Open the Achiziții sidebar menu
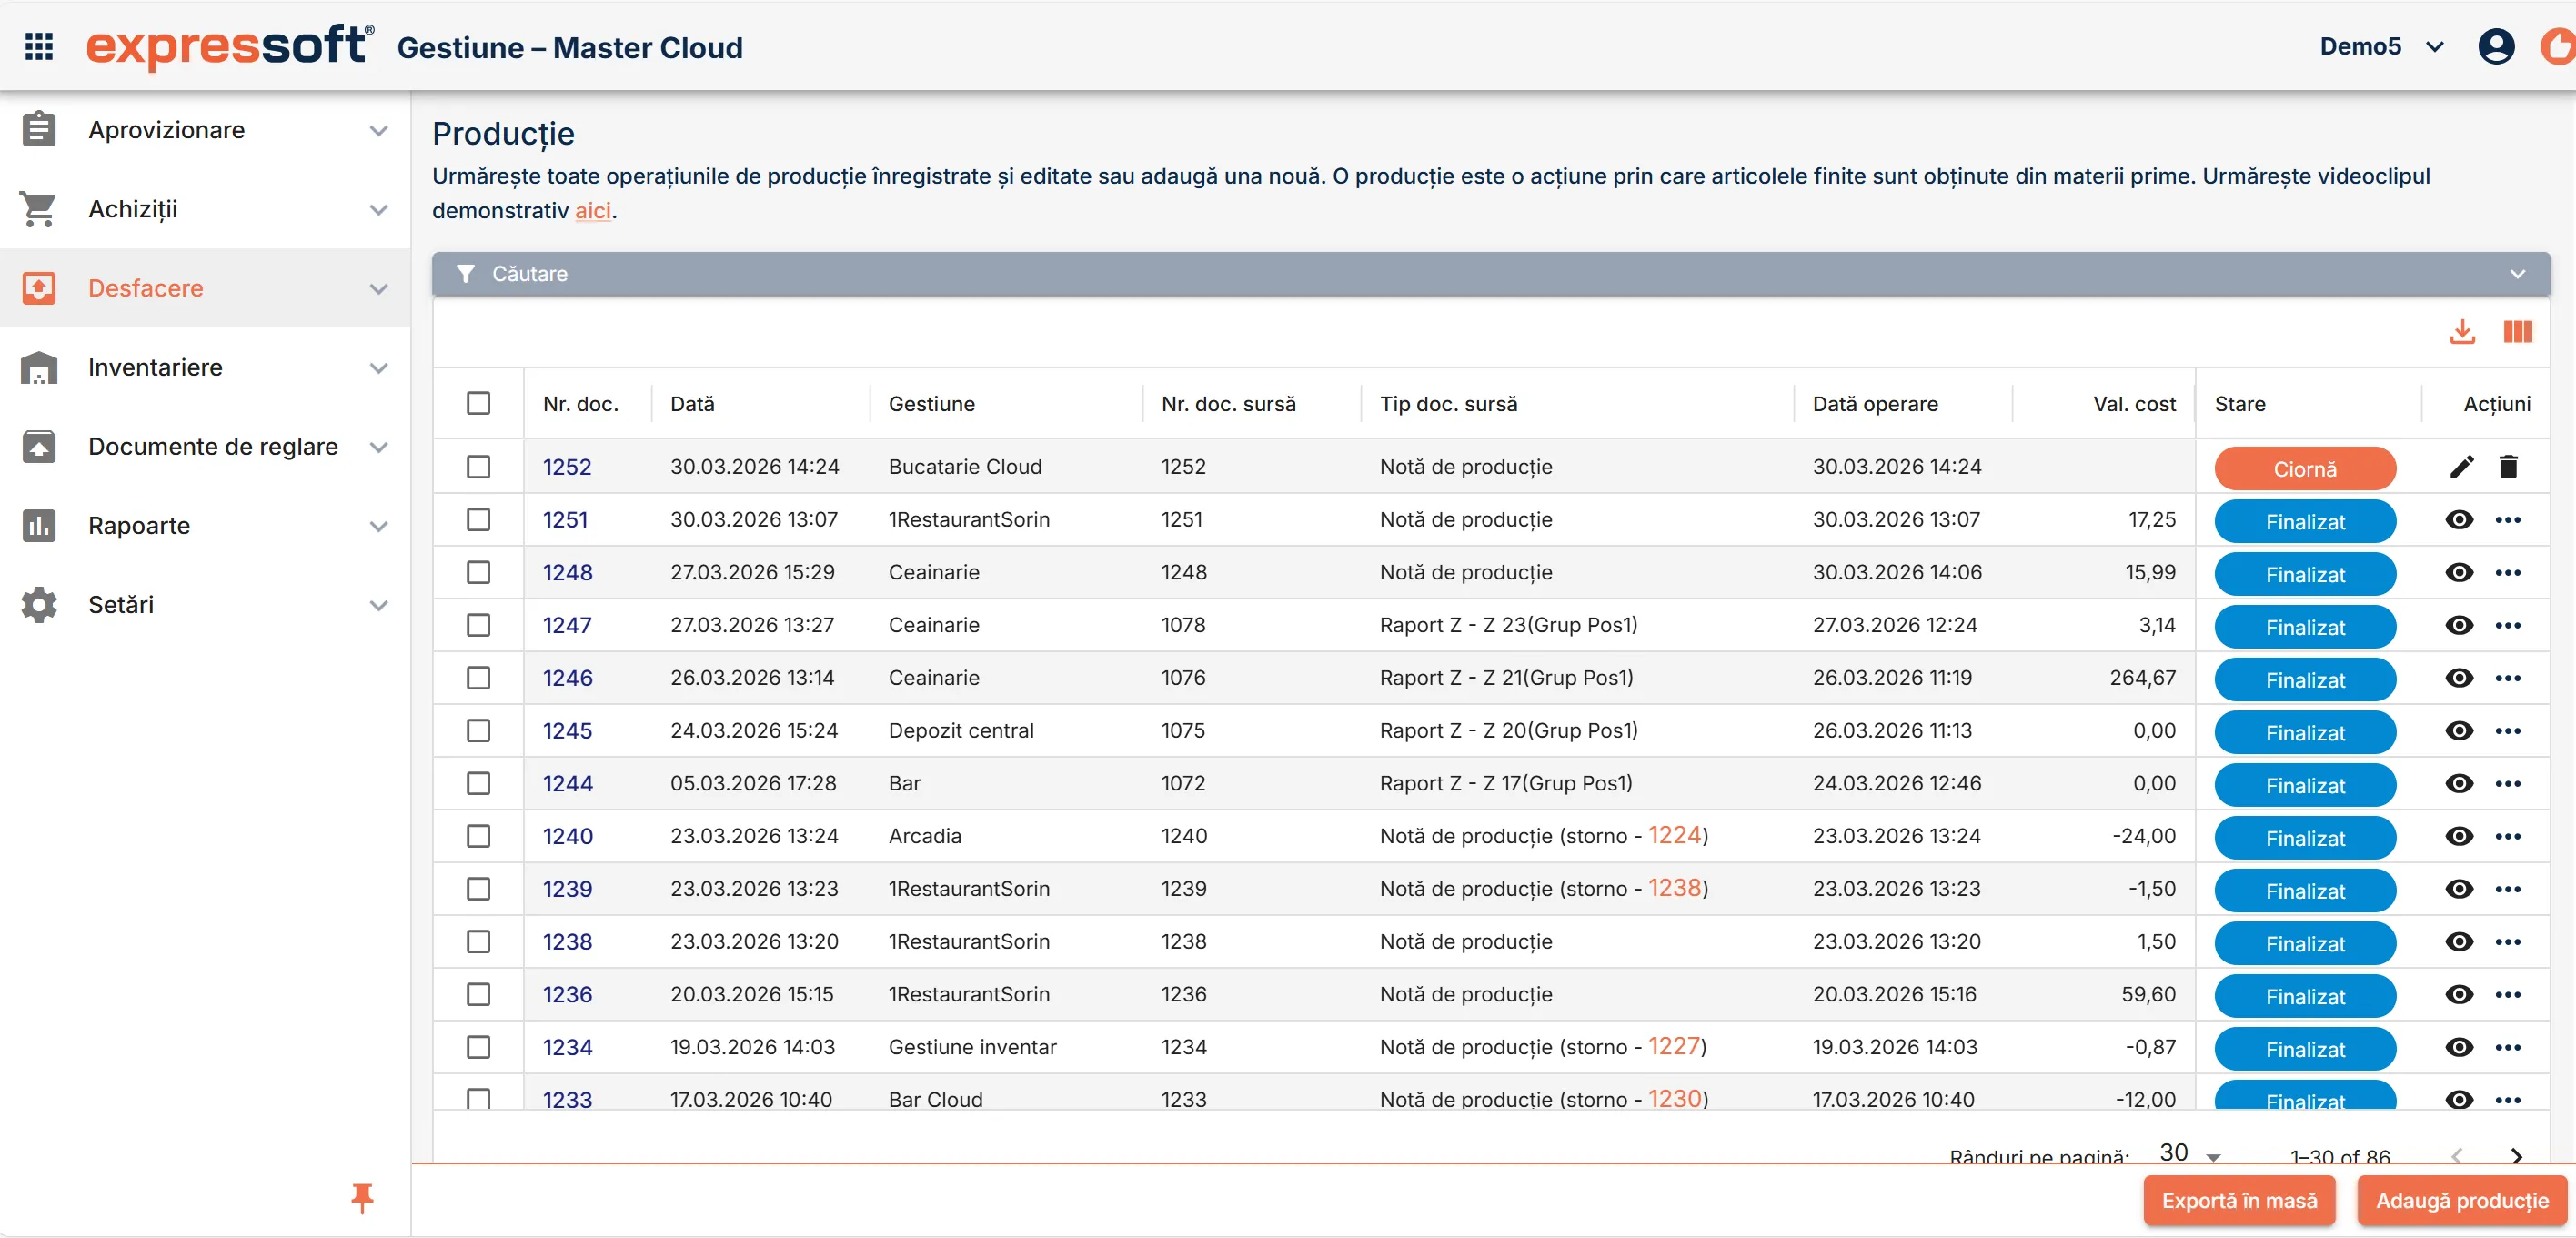 click(x=205, y=209)
